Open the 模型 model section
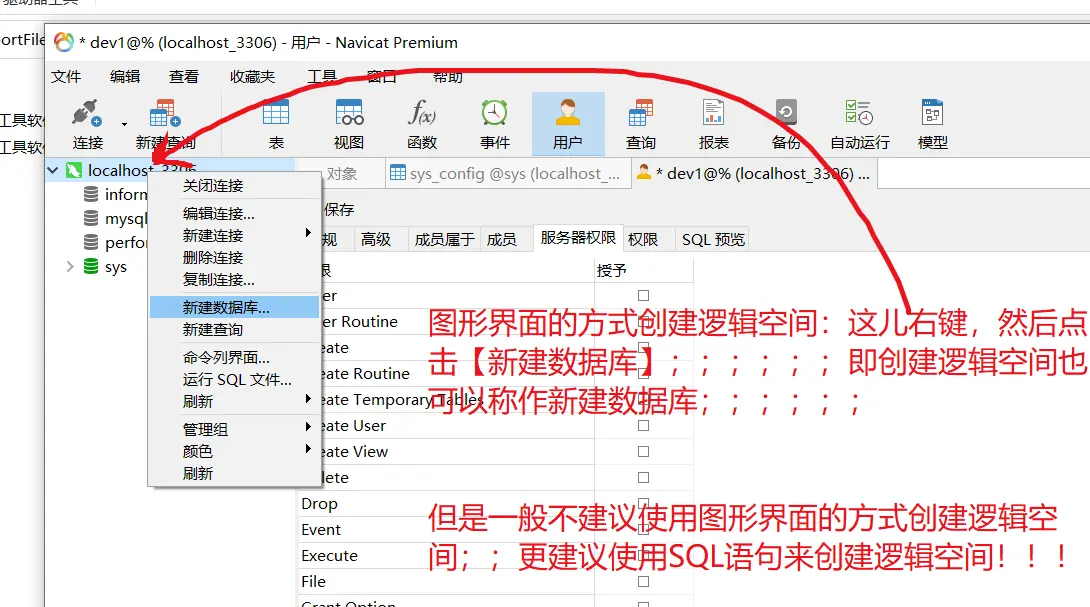Viewport: 1090px width, 607px height. pyautogui.click(x=932, y=125)
